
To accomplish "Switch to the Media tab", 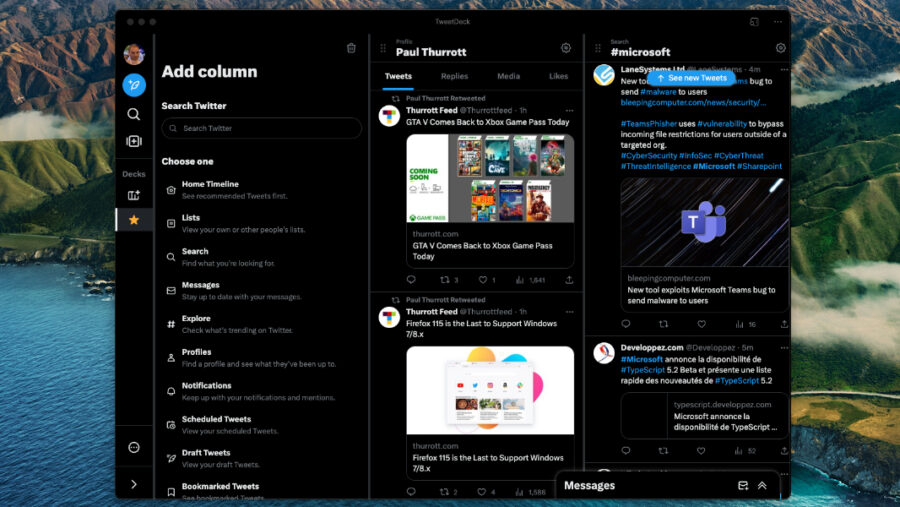I will [x=509, y=76].
